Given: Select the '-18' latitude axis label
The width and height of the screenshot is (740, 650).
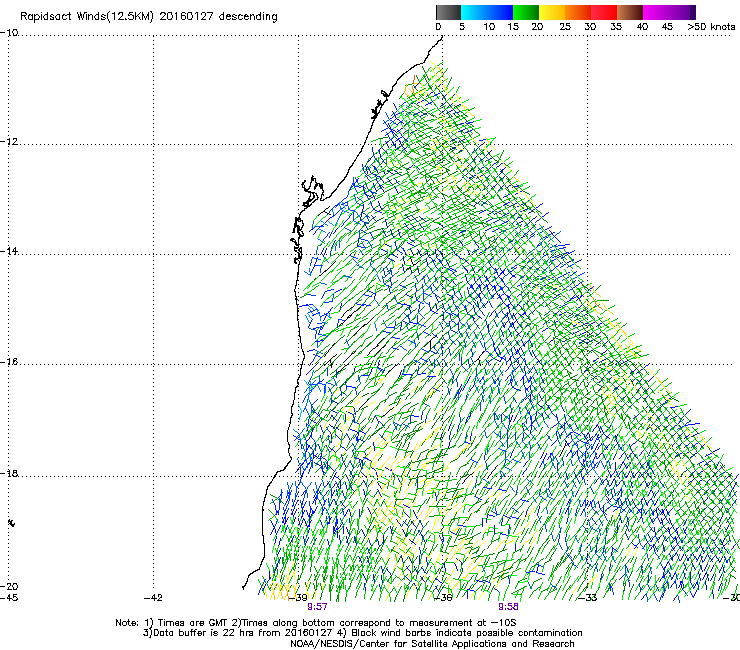Looking at the screenshot, I should coord(9,473).
